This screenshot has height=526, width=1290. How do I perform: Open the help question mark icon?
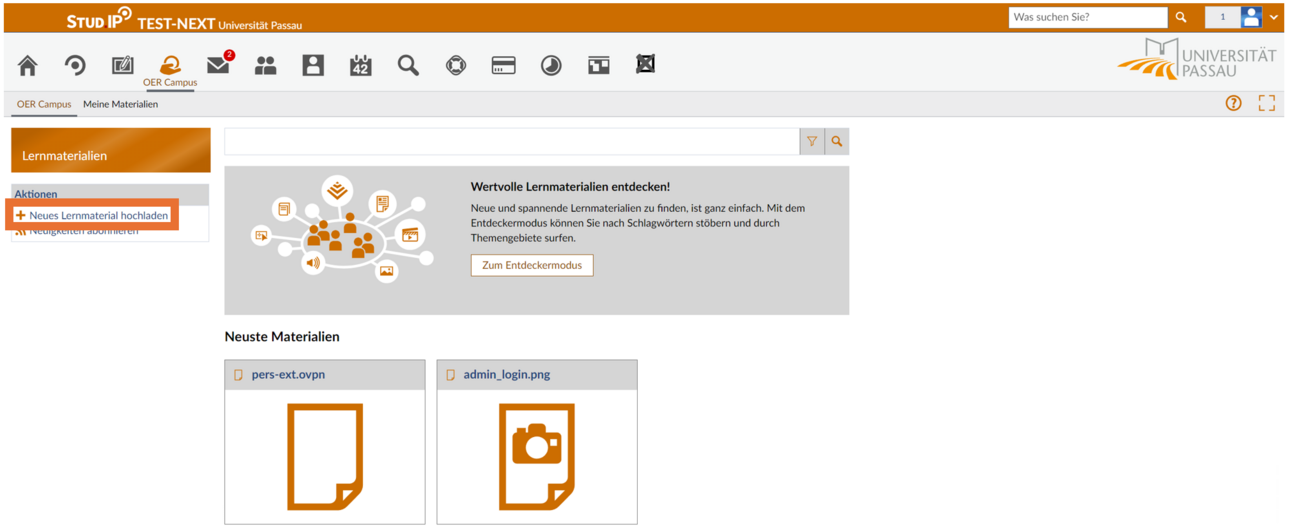pos(1233,103)
